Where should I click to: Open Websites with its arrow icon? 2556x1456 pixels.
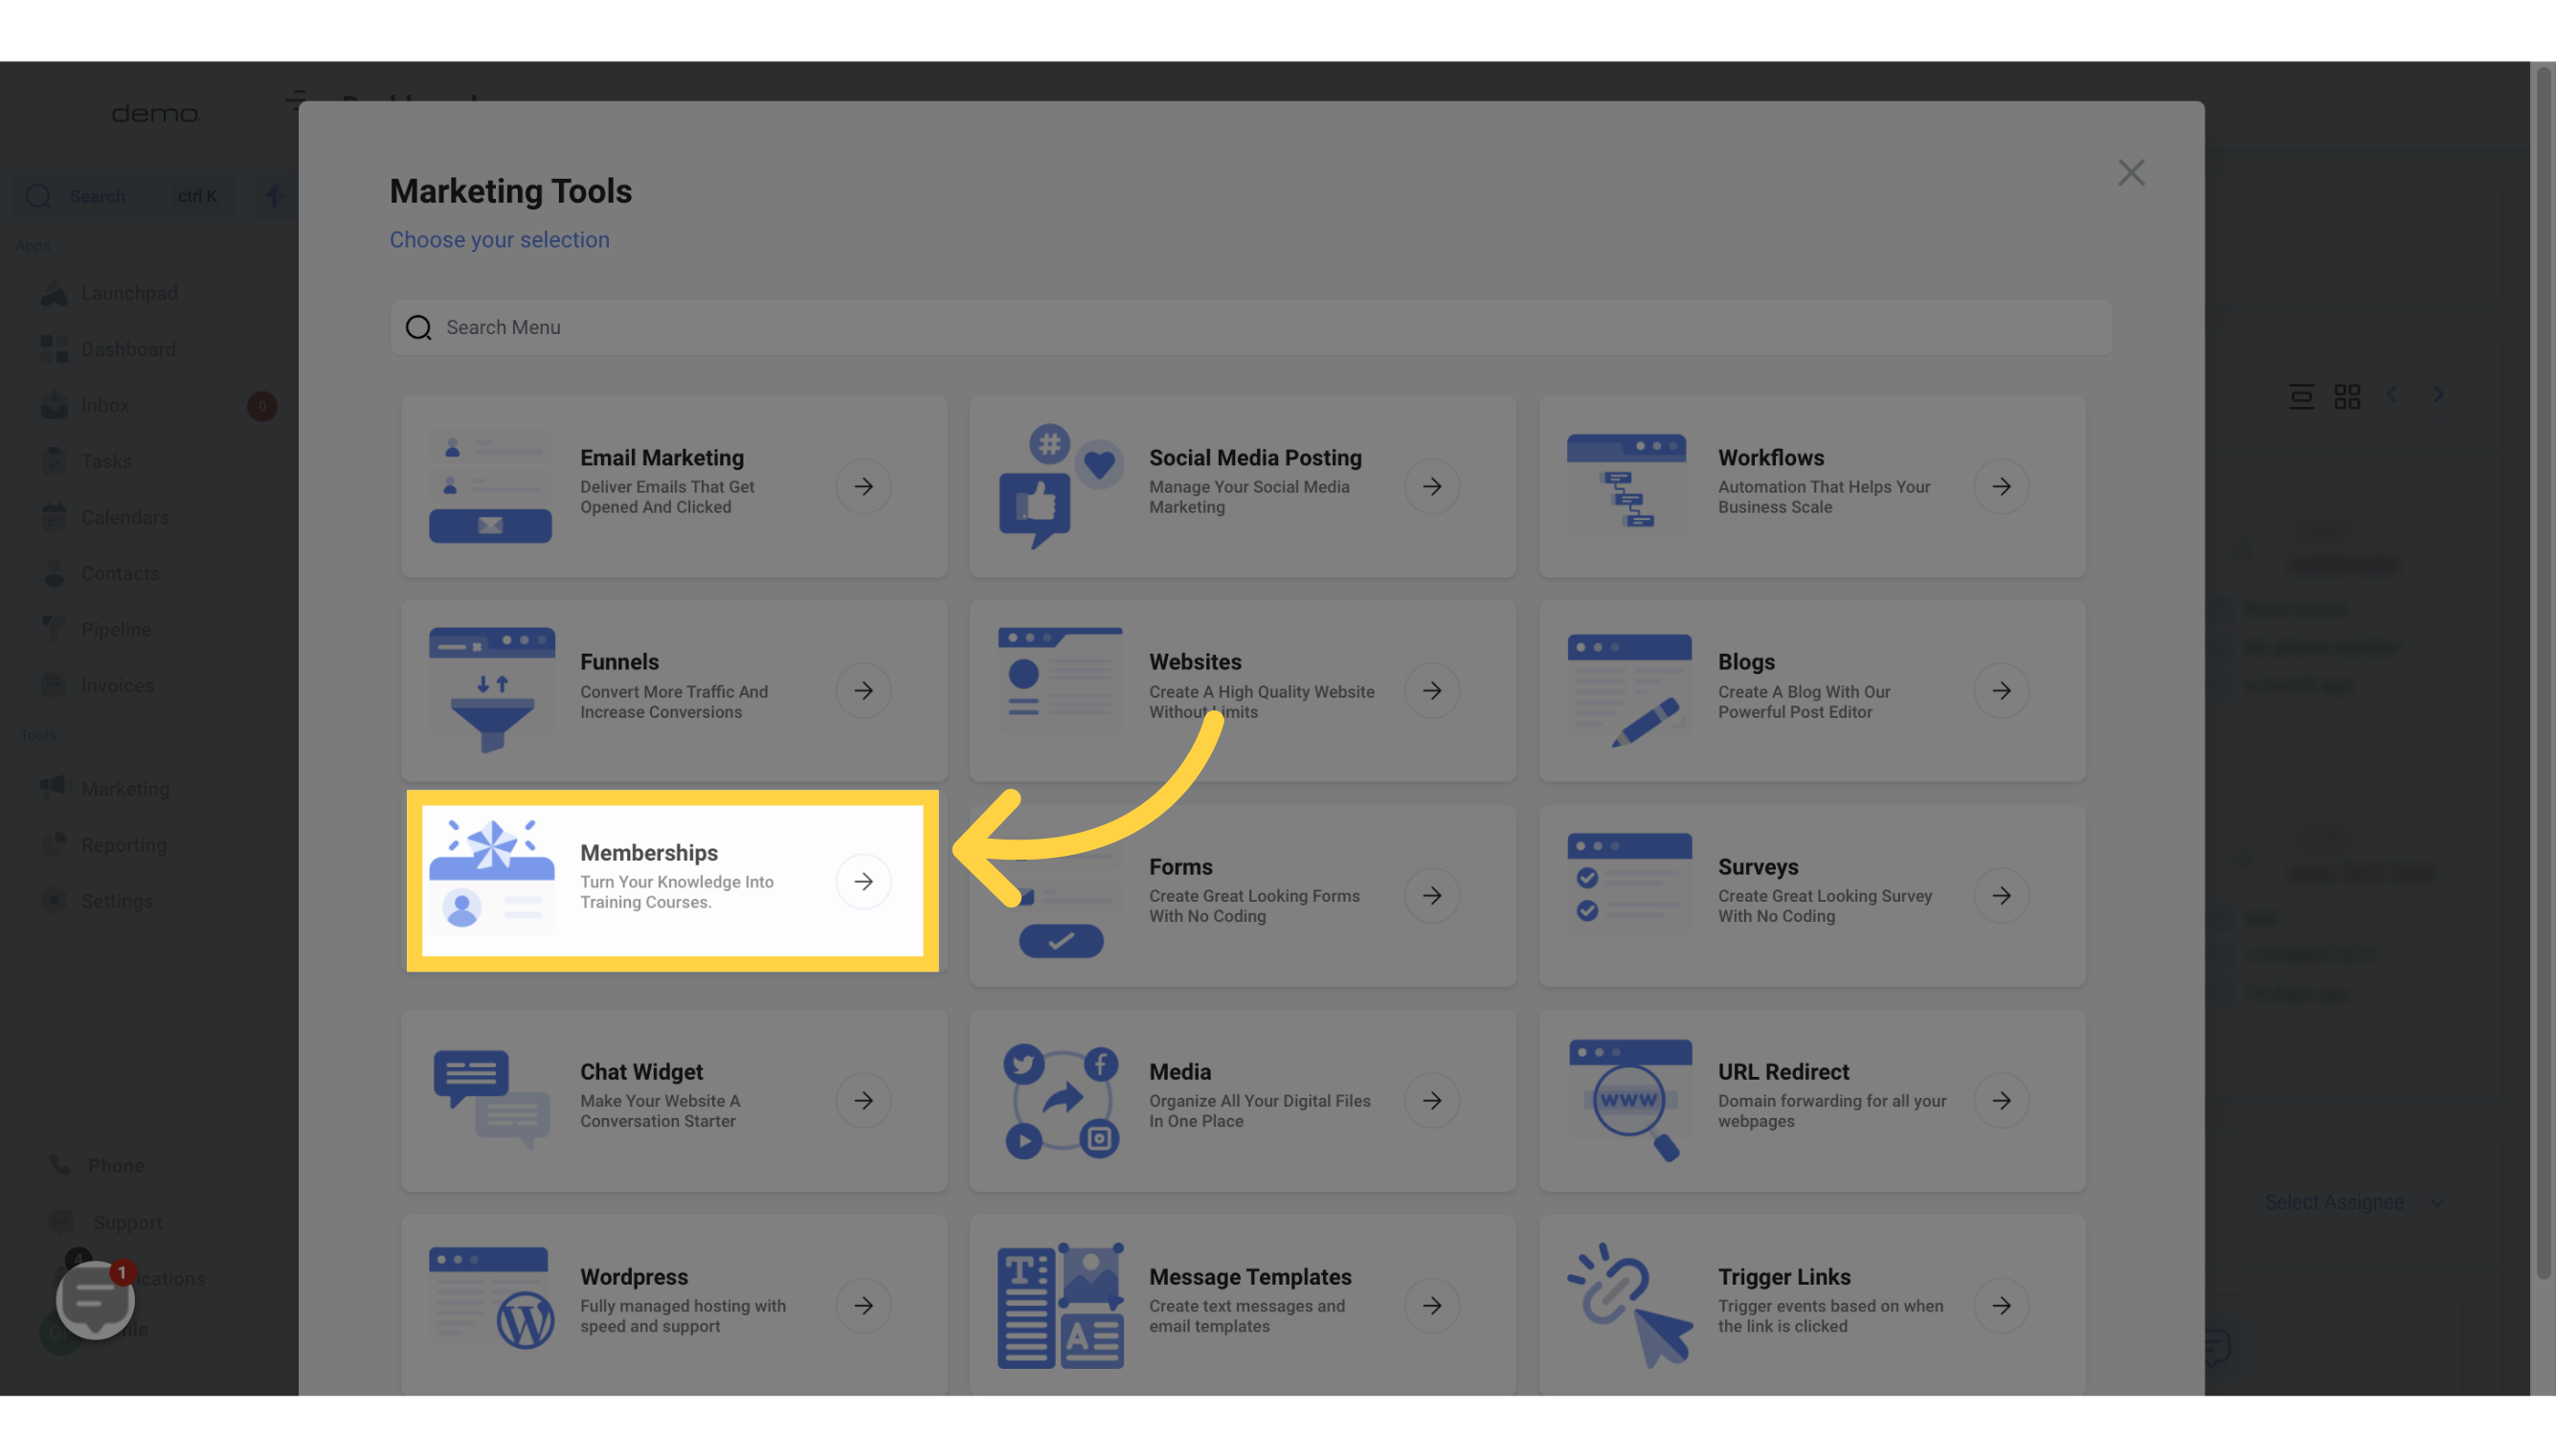[1432, 691]
